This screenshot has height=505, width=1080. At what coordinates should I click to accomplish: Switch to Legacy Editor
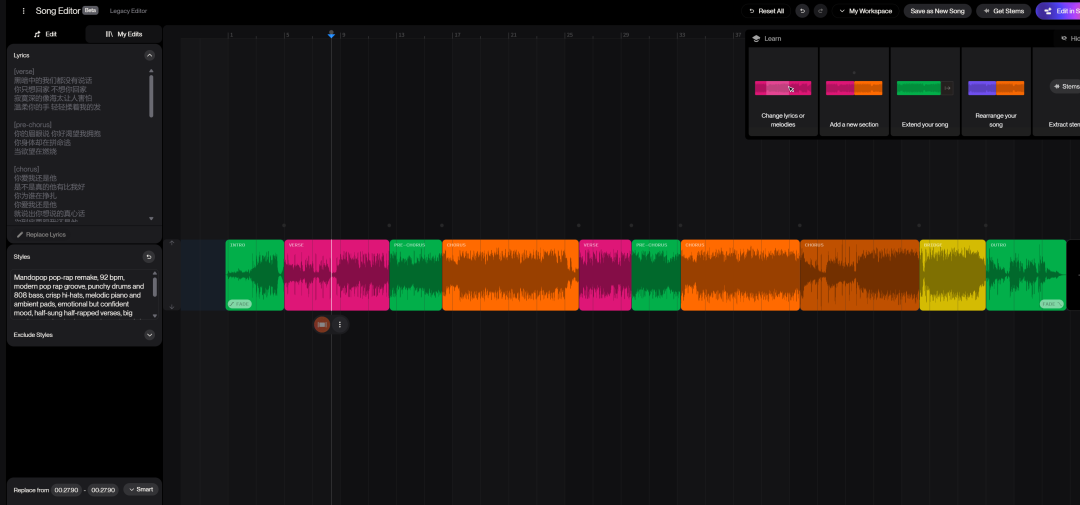point(127,11)
